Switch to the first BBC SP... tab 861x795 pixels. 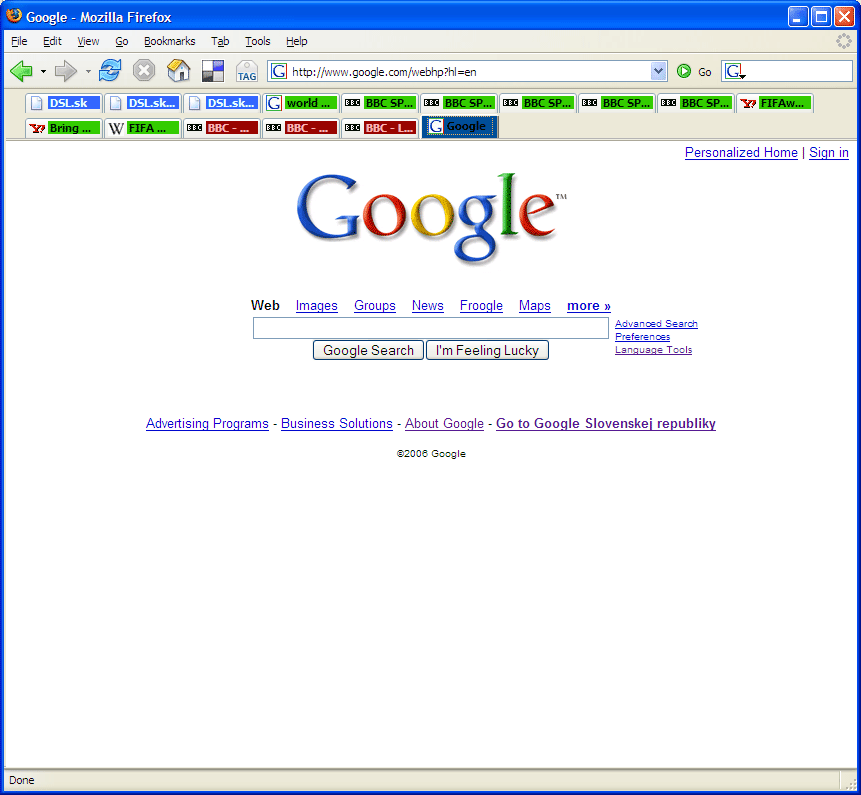(380, 103)
